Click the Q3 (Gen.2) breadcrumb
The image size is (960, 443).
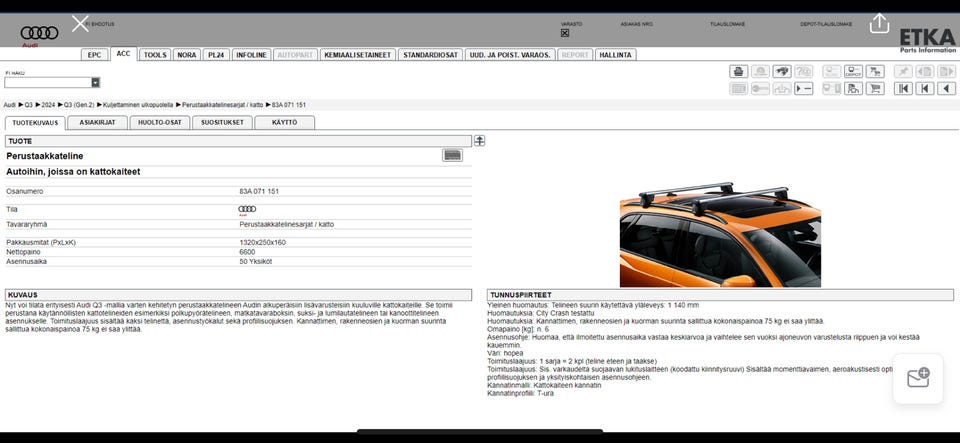(x=79, y=105)
